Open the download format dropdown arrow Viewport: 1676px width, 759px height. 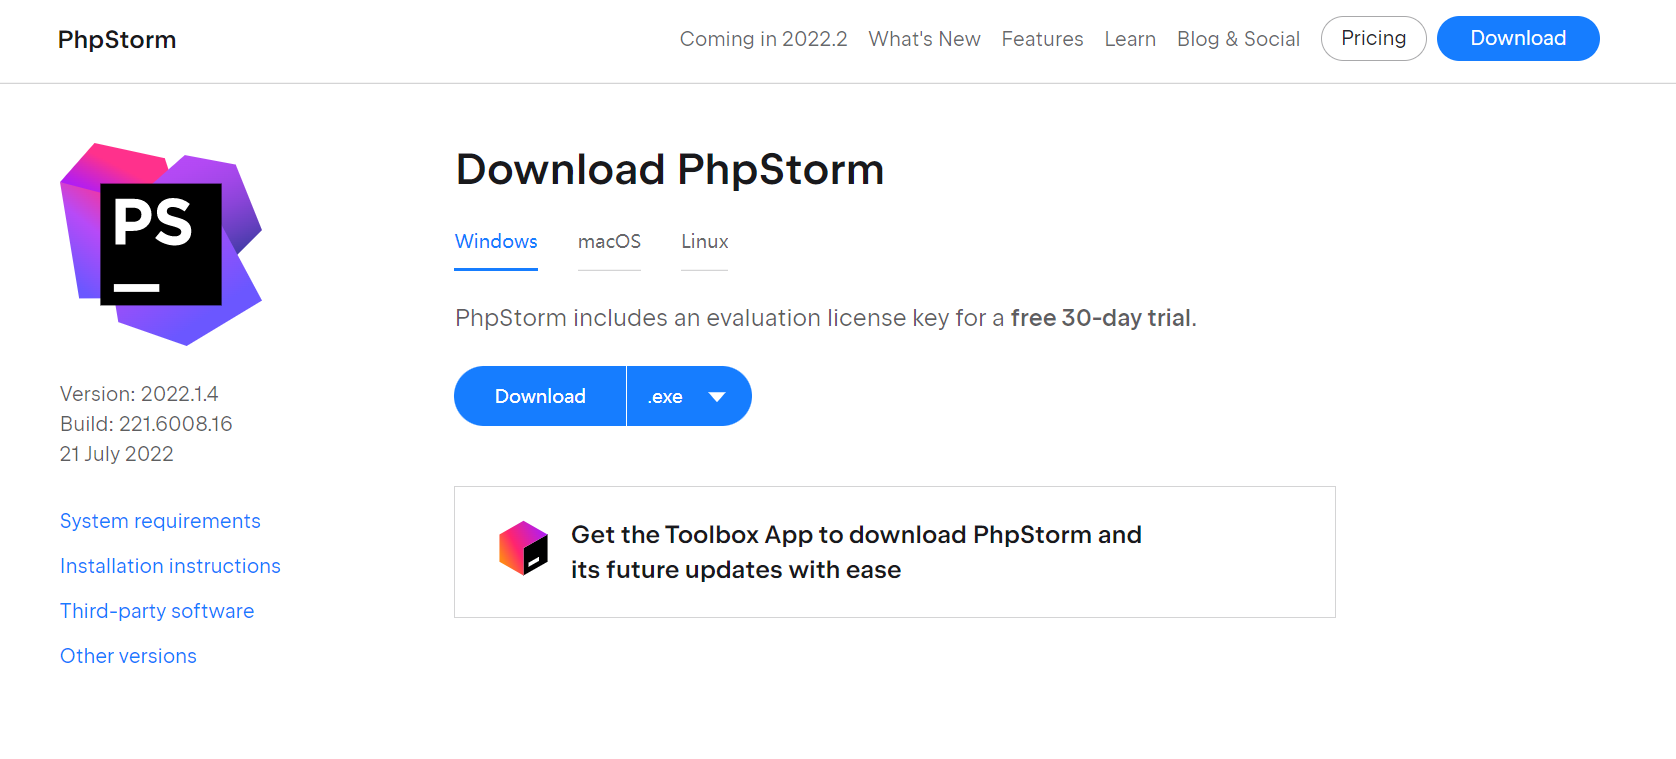717,397
